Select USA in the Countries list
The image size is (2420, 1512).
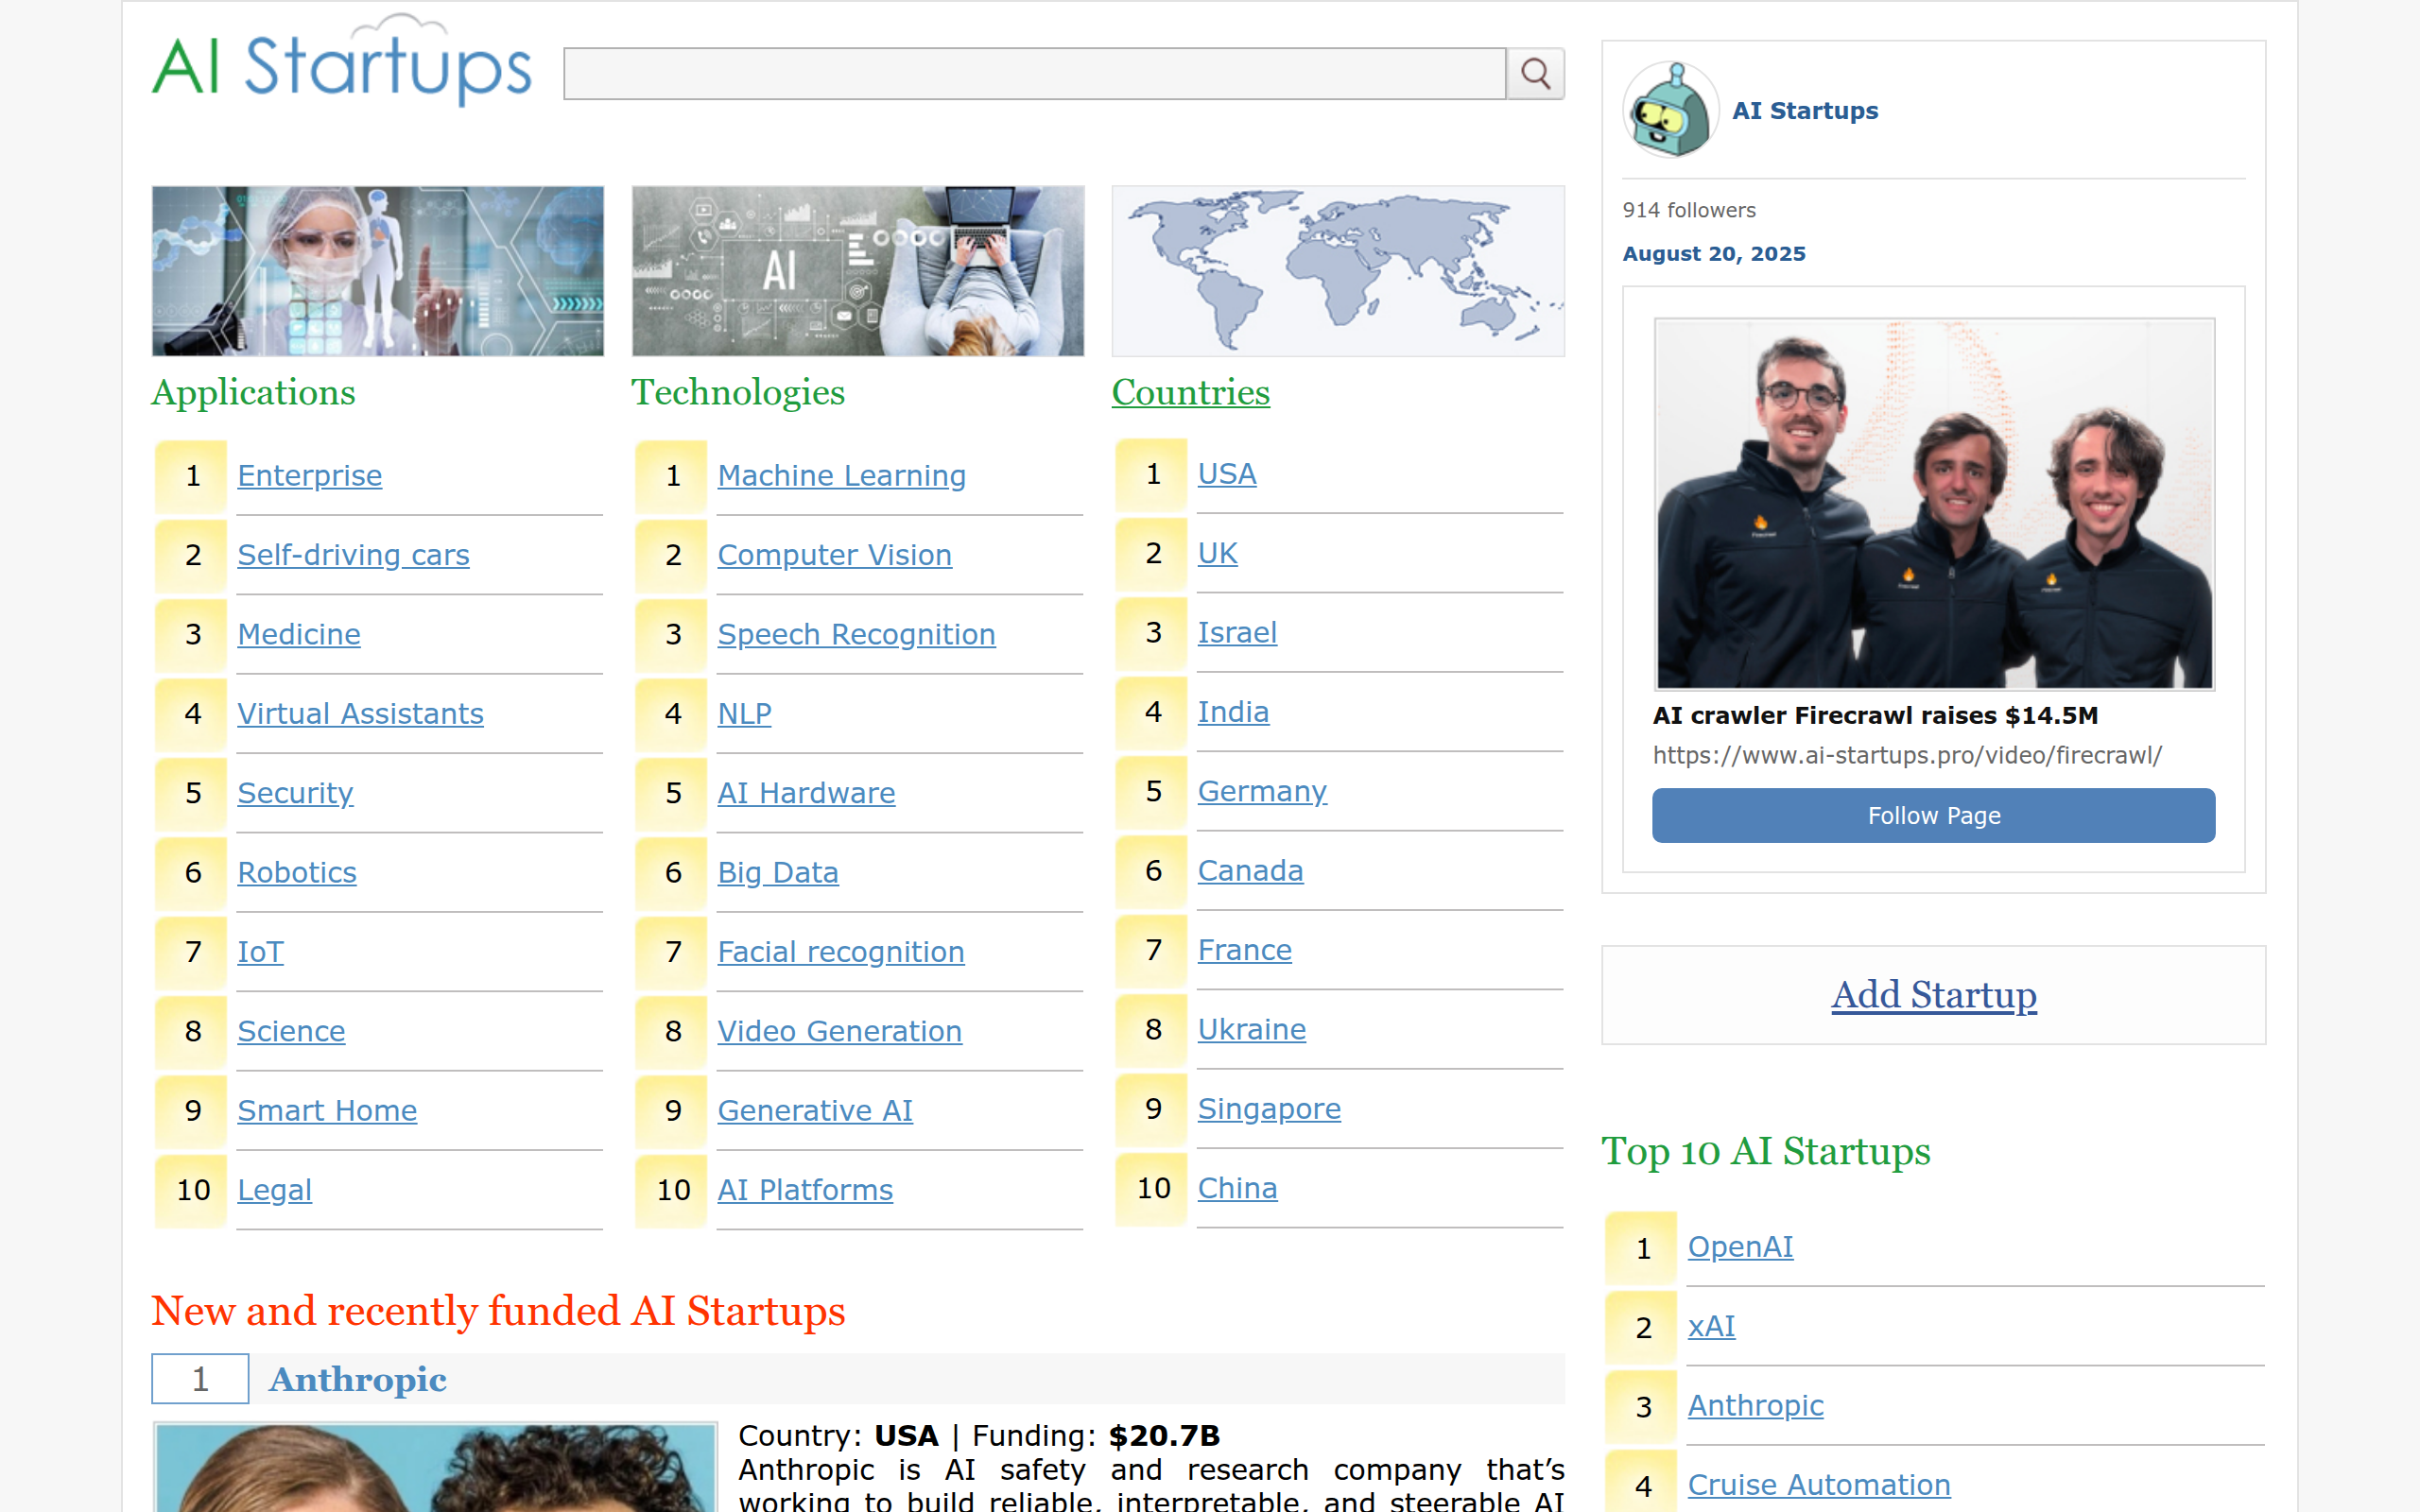pos(1227,474)
